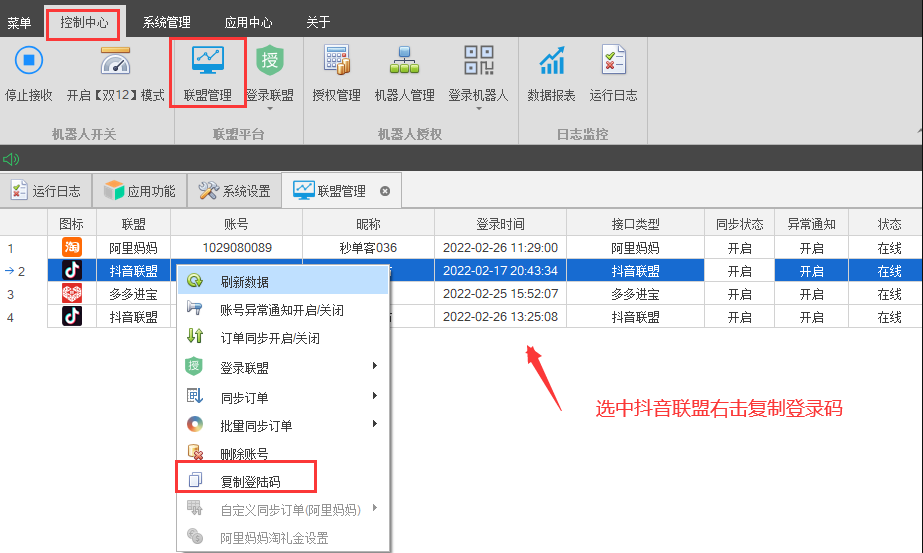This screenshot has width=923, height=553.
Task: Expand the 登录联盟 context submenu arrow
Action: (374, 366)
